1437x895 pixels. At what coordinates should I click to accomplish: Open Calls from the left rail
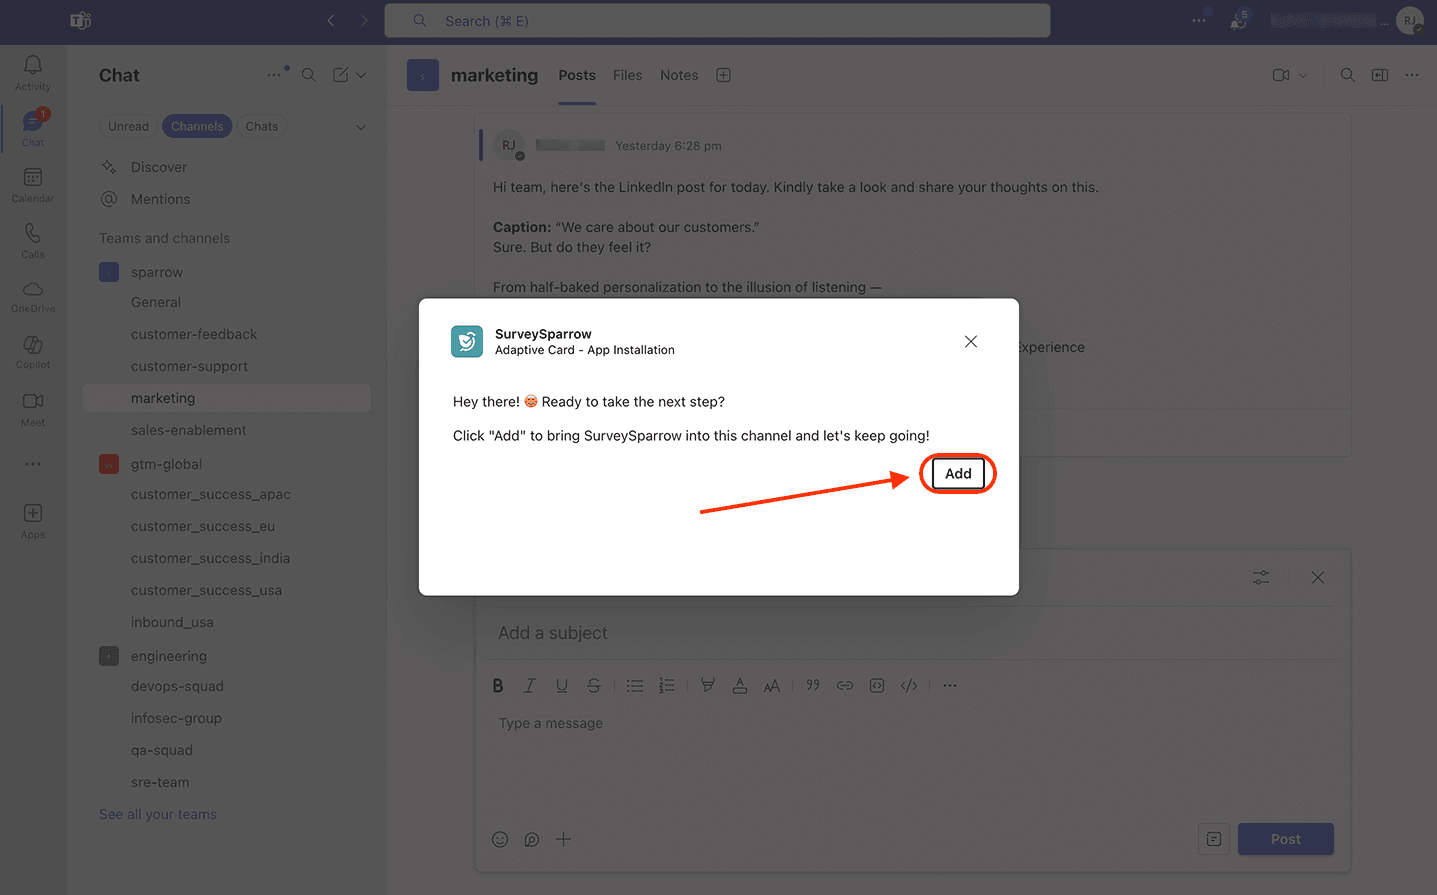click(x=33, y=240)
